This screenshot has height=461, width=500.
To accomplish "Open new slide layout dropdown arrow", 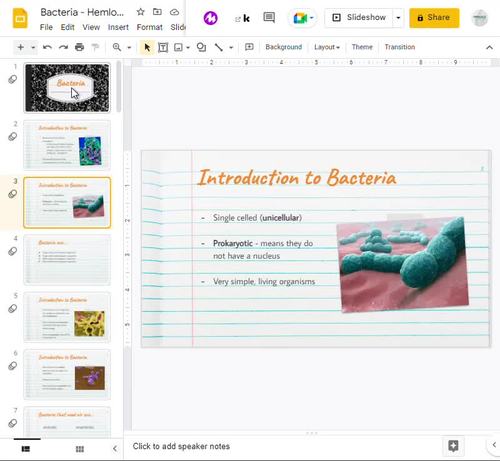I will tap(33, 47).
